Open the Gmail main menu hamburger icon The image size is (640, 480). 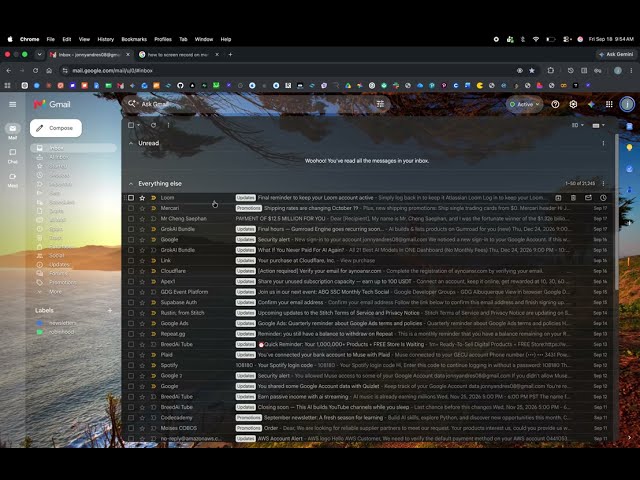pyautogui.click(x=13, y=104)
